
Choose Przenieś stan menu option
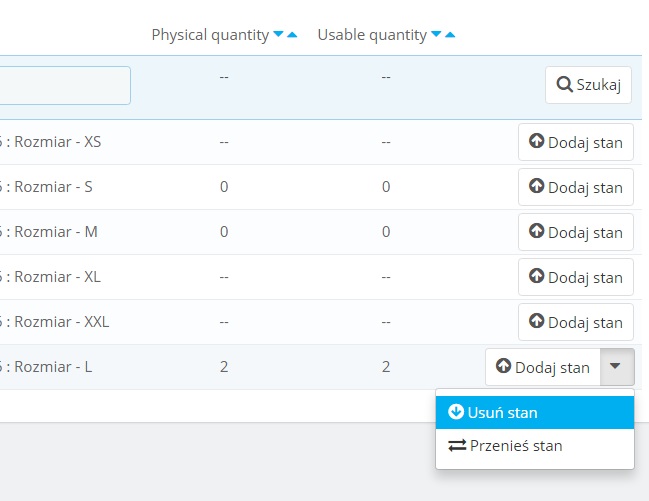534,446
